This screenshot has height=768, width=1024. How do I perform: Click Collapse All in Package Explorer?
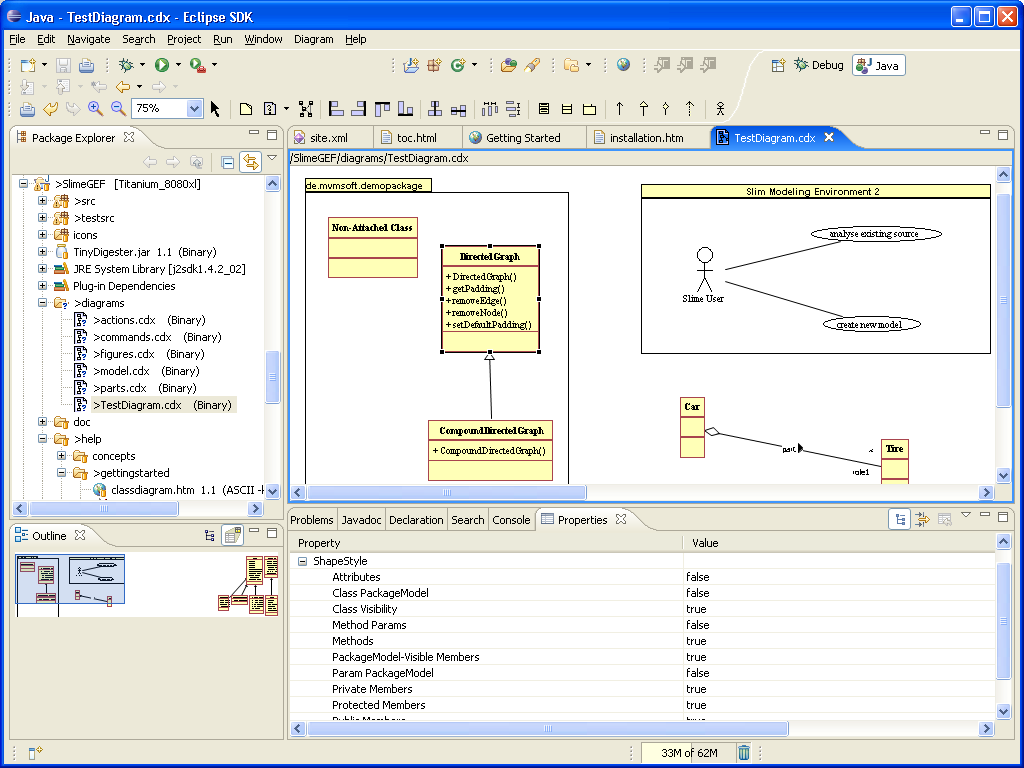click(x=227, y=162)
